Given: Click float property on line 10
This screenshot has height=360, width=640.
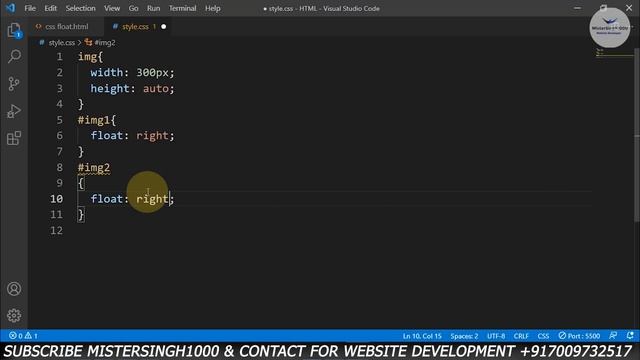Looking at the screenshot, I should [107, 199].
